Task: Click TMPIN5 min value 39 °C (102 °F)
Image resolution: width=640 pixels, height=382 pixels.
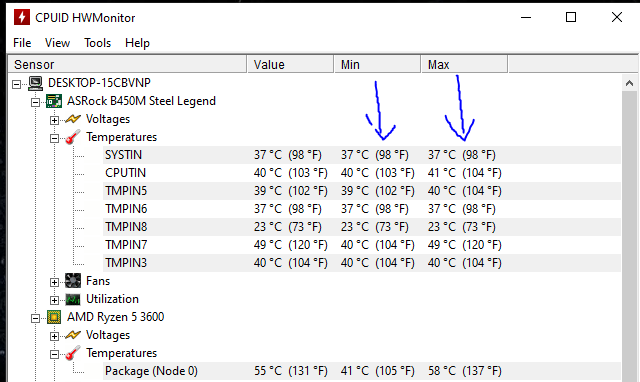Action: (x=378, y=191)
